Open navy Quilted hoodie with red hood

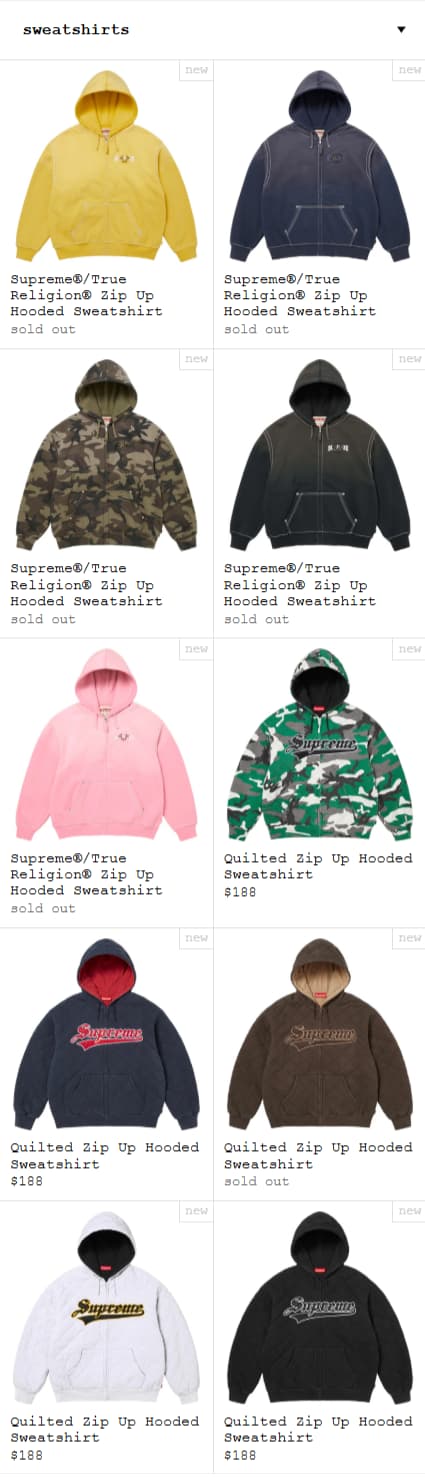[106, 1034]
